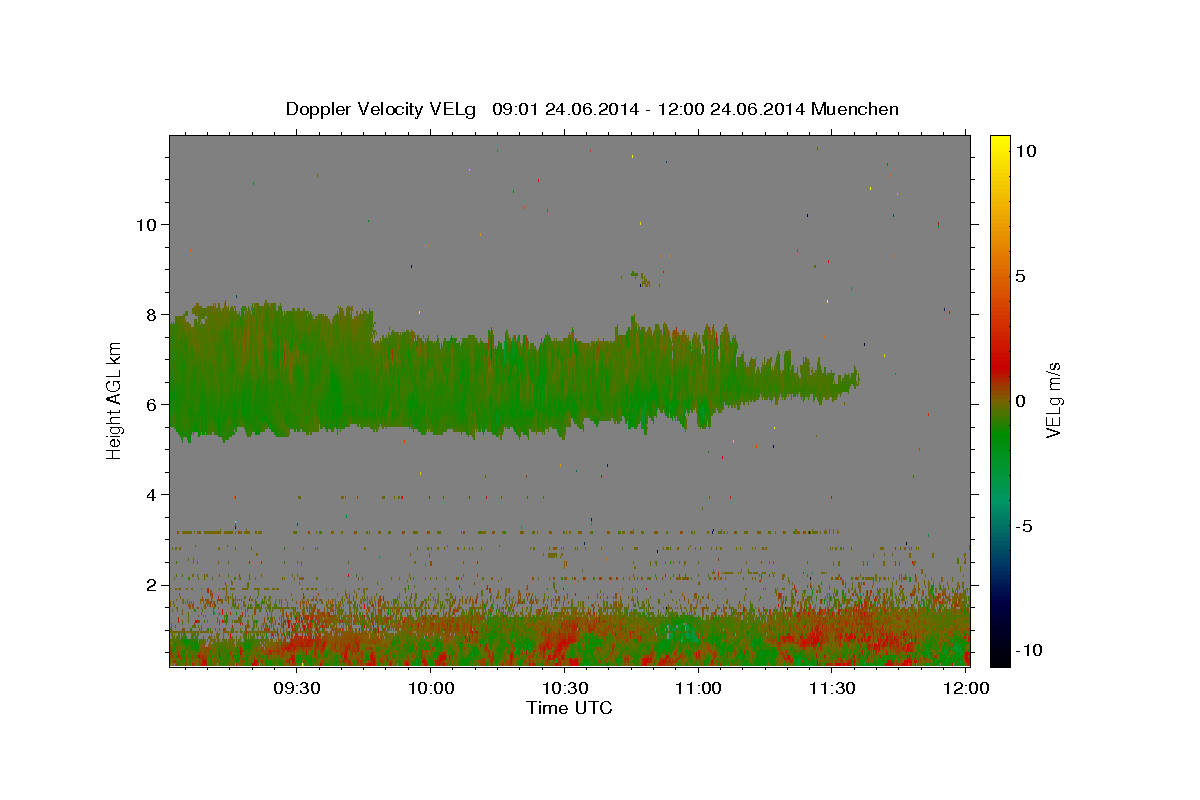Screen dimensions: 1200x800
Task: Click the yellow top of the colorbar
Action: tap(999, 145)
